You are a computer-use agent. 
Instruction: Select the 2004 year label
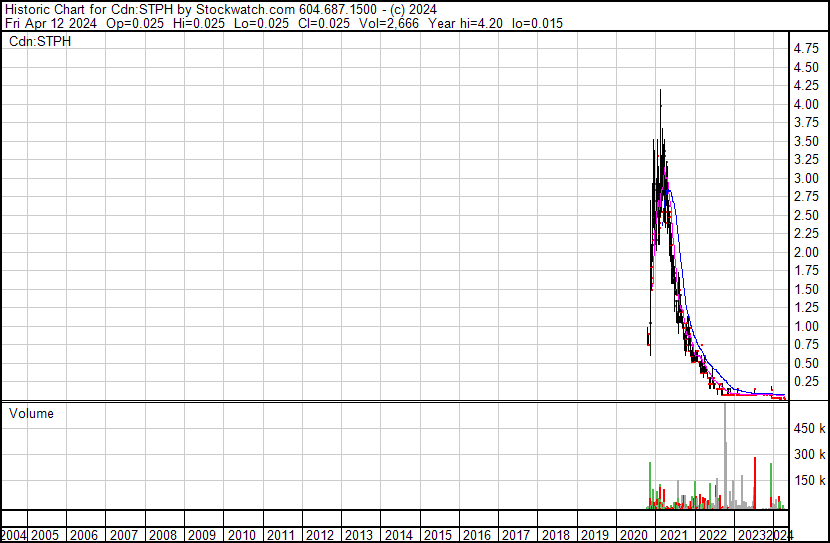pos(13,535)
